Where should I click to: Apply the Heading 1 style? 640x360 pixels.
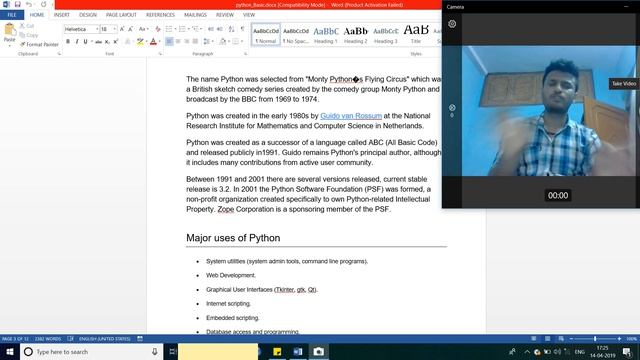click(x=326, y=35)
